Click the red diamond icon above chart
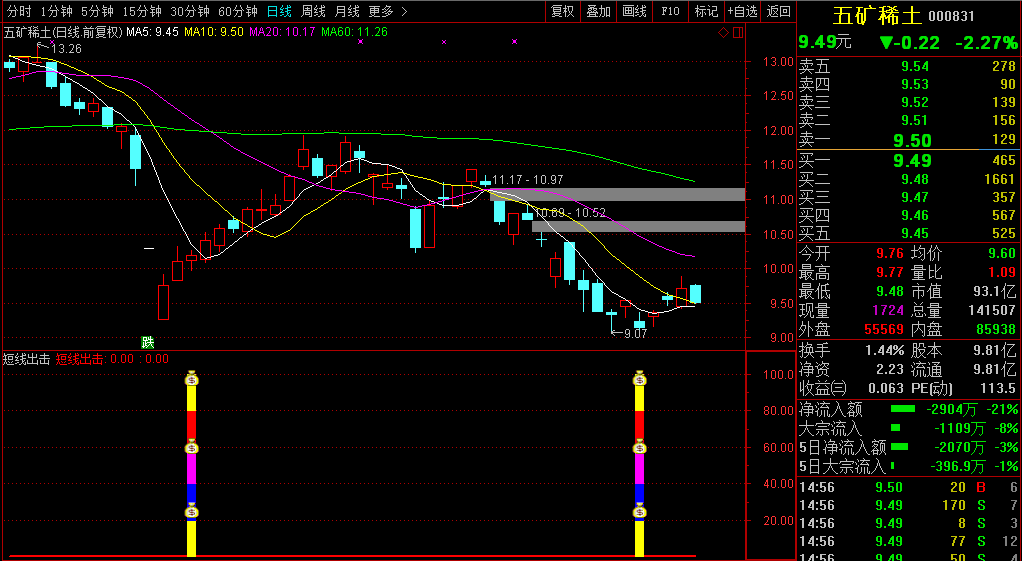Image resolution: width=1022 pixels, height=561 pixels. click(x=723, y=32)
